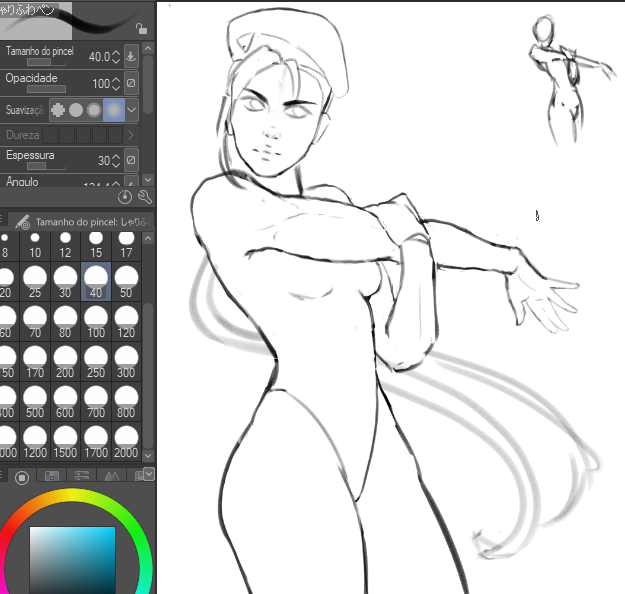
Task: Open the Tamanho do pincel palette tab
Action: (82, 222)
